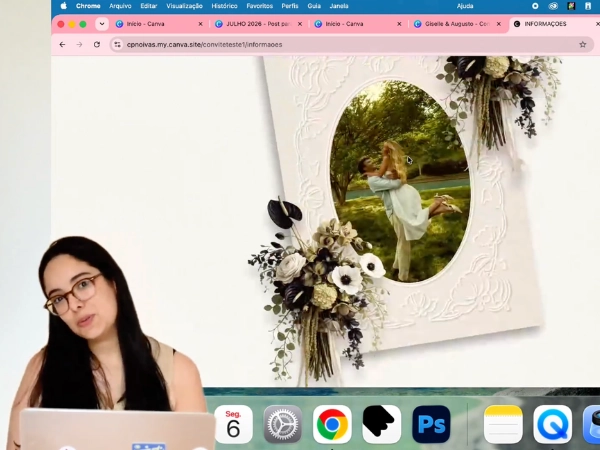This screenshot has height=450, width=600.
Task: Open the Arquivo menu
Action: tap(120, 6)
